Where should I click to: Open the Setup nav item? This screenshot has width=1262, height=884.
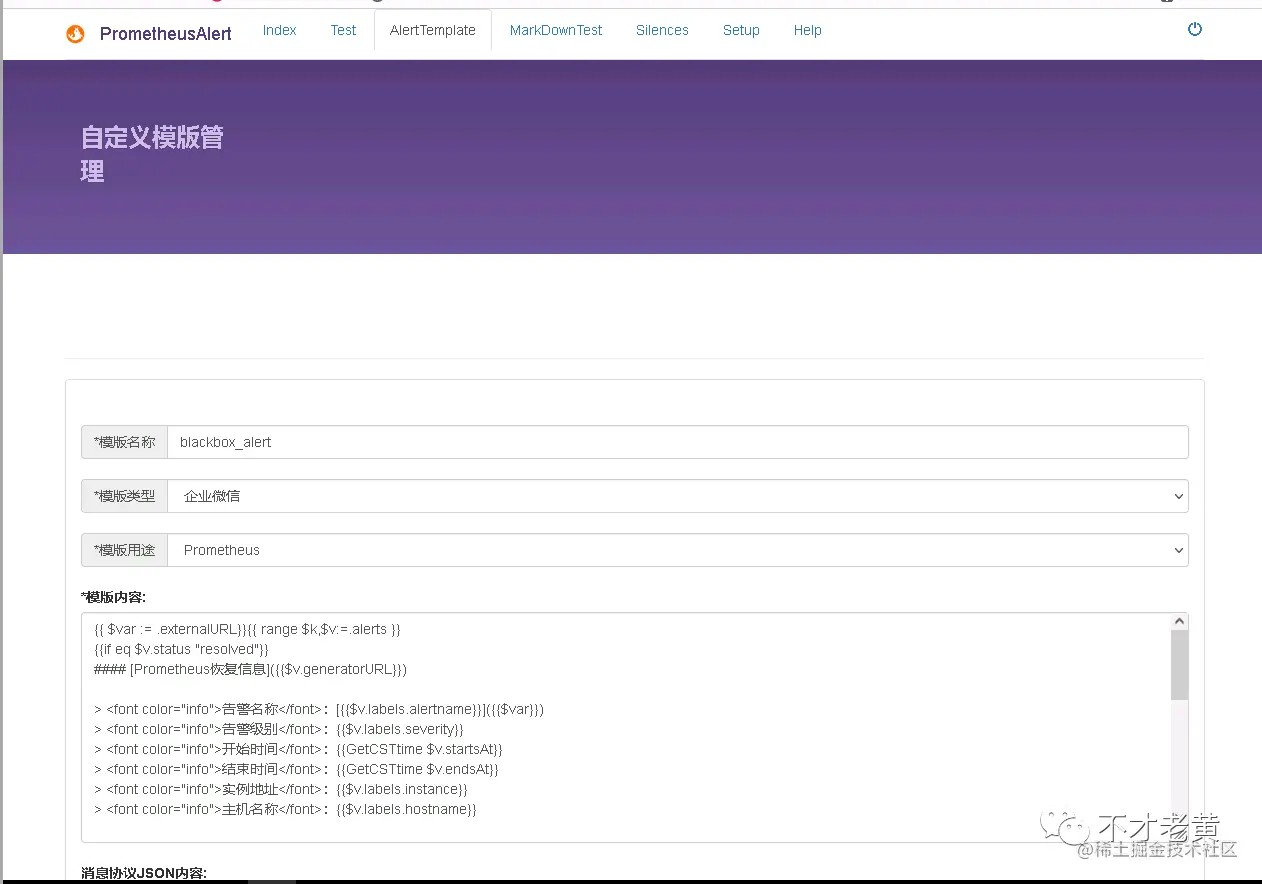coord(741,30)
